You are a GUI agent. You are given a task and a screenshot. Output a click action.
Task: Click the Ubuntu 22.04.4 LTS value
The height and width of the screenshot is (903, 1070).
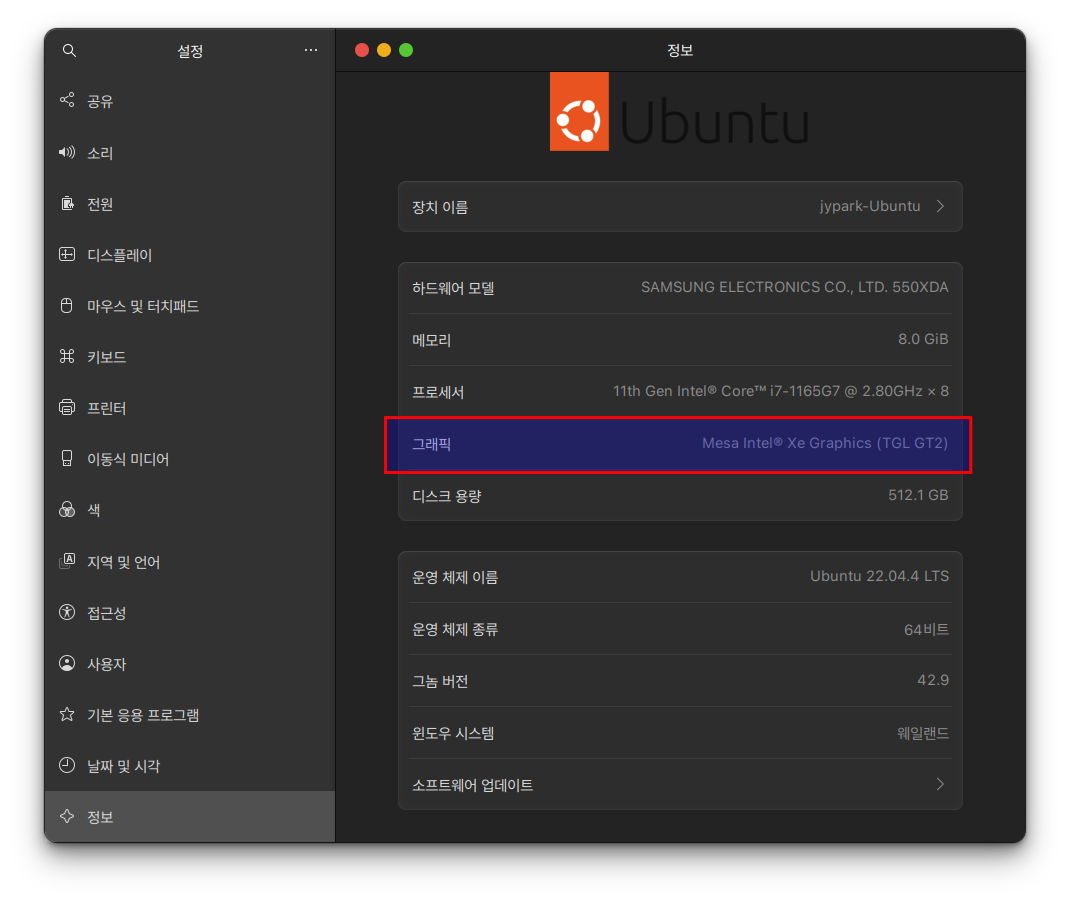879,576
